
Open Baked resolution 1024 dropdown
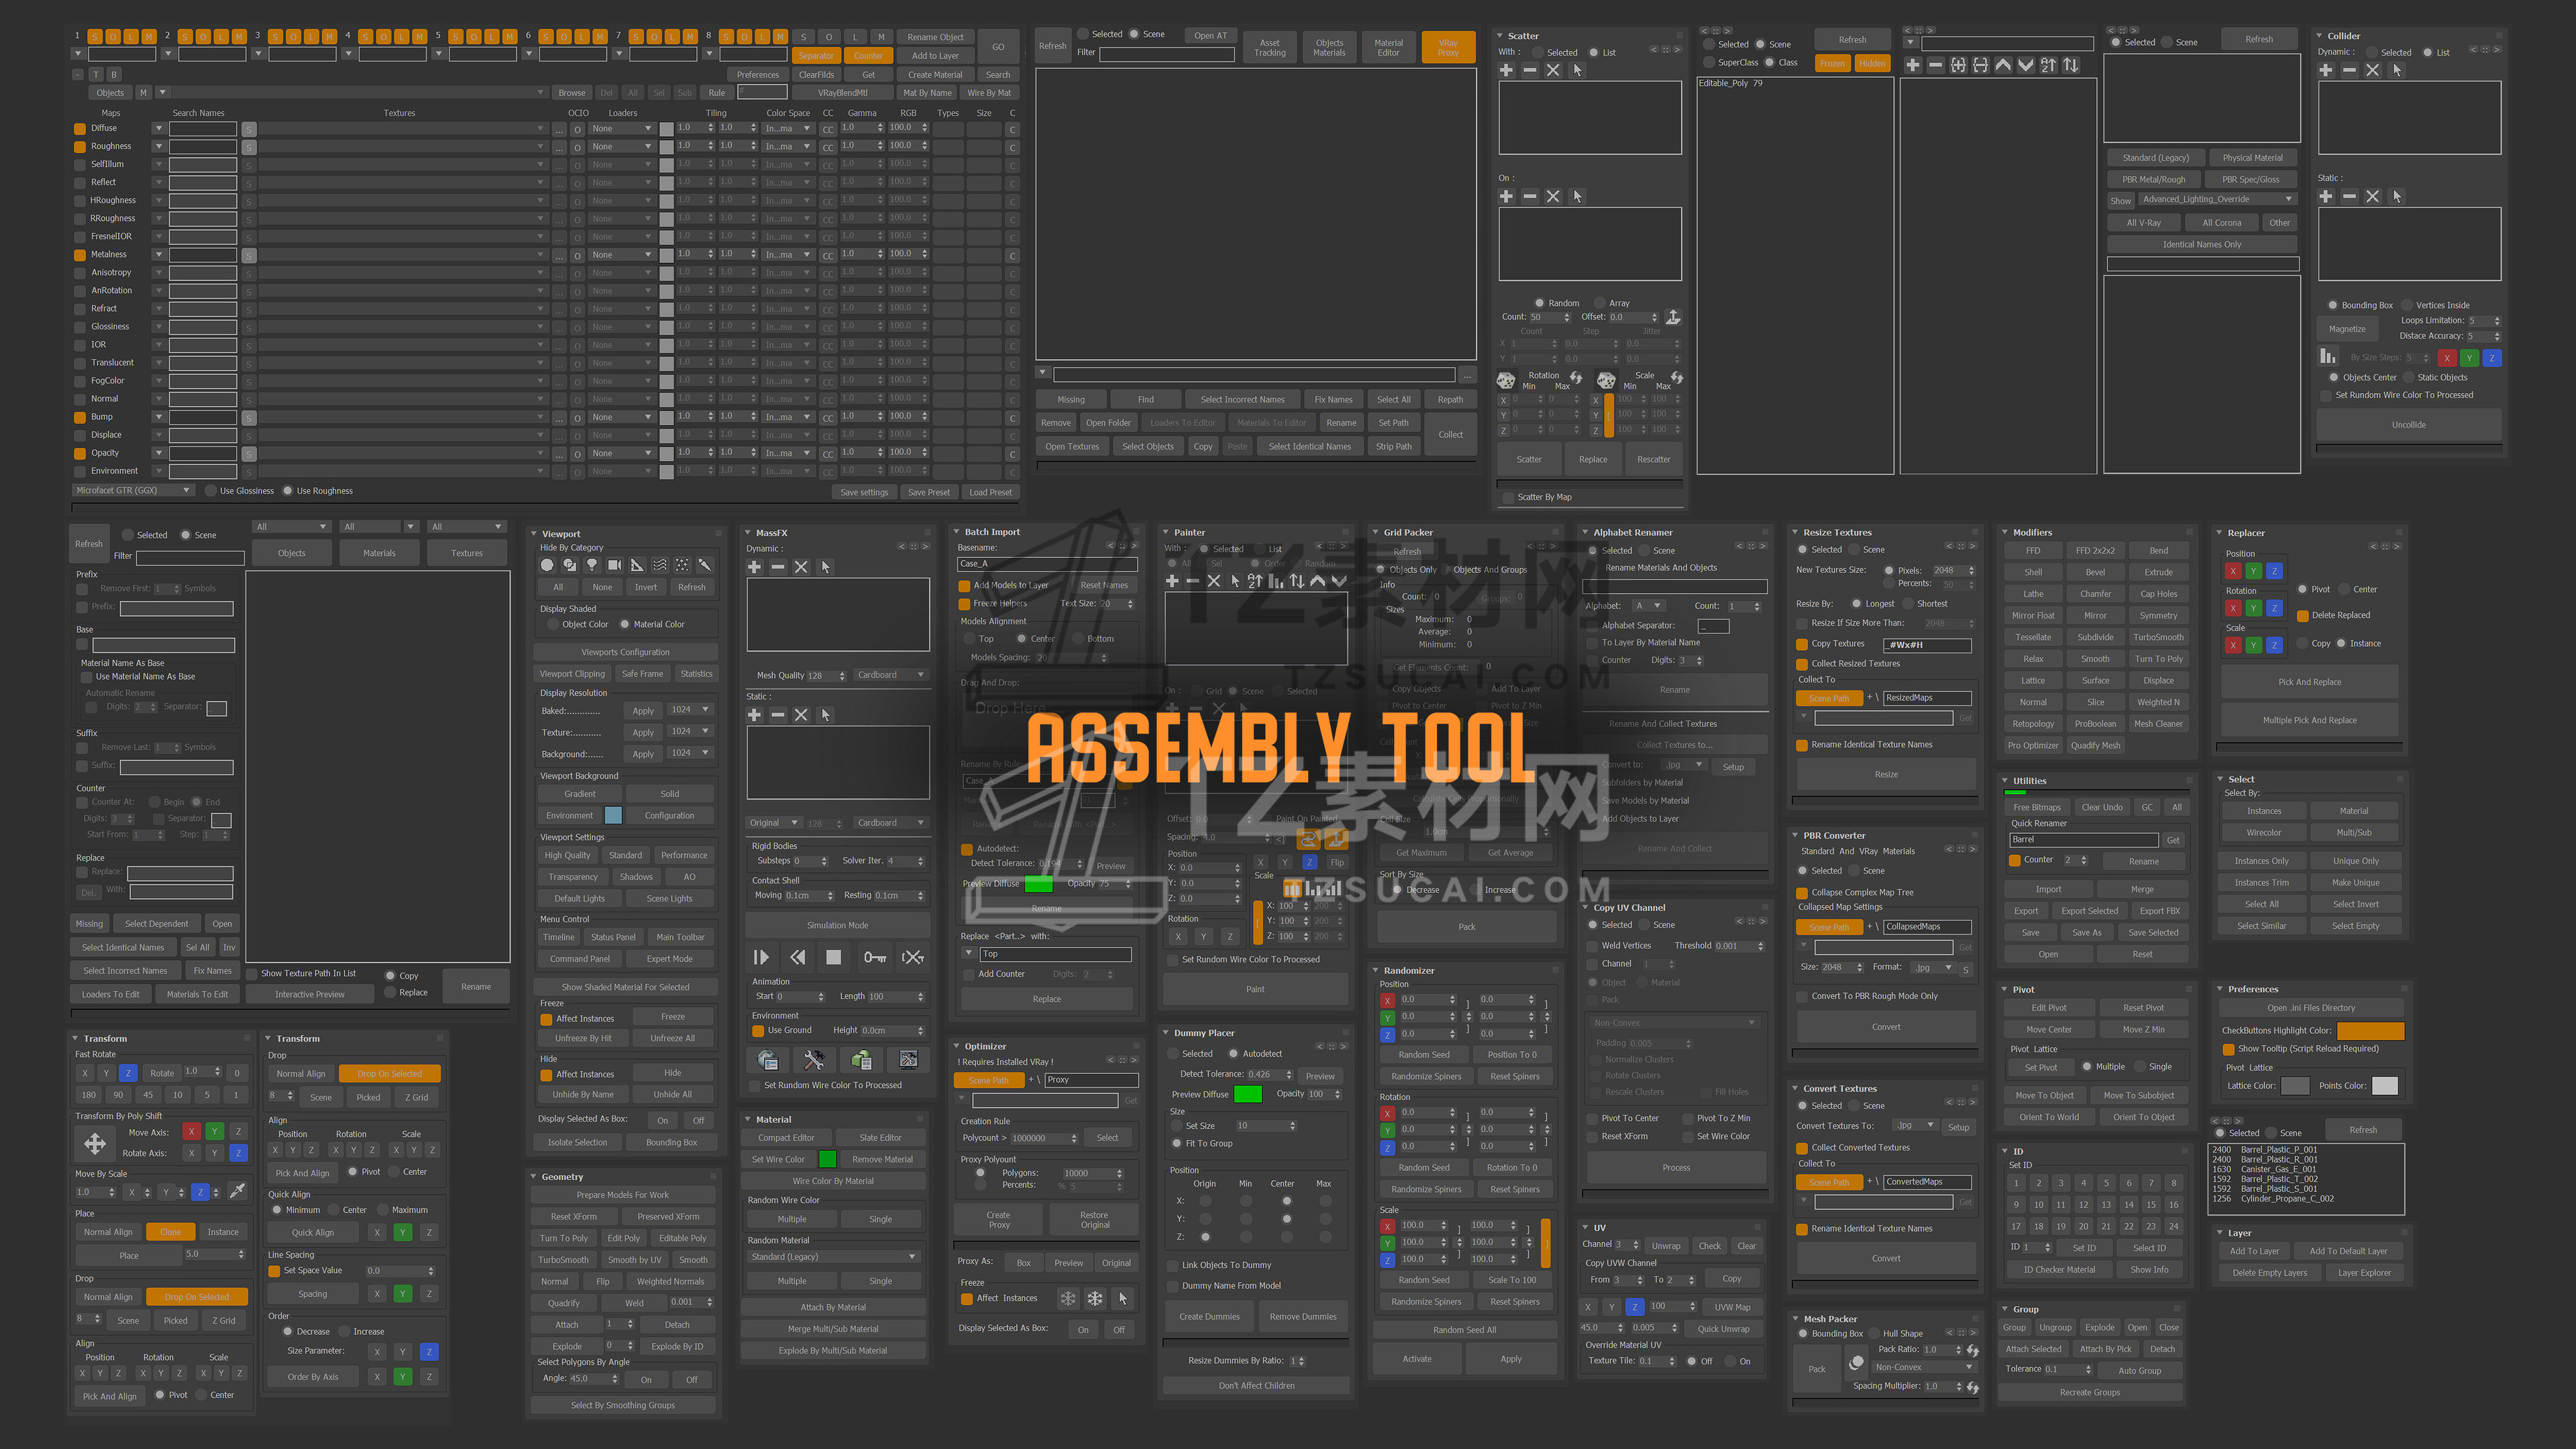click(x=690, y=710)
